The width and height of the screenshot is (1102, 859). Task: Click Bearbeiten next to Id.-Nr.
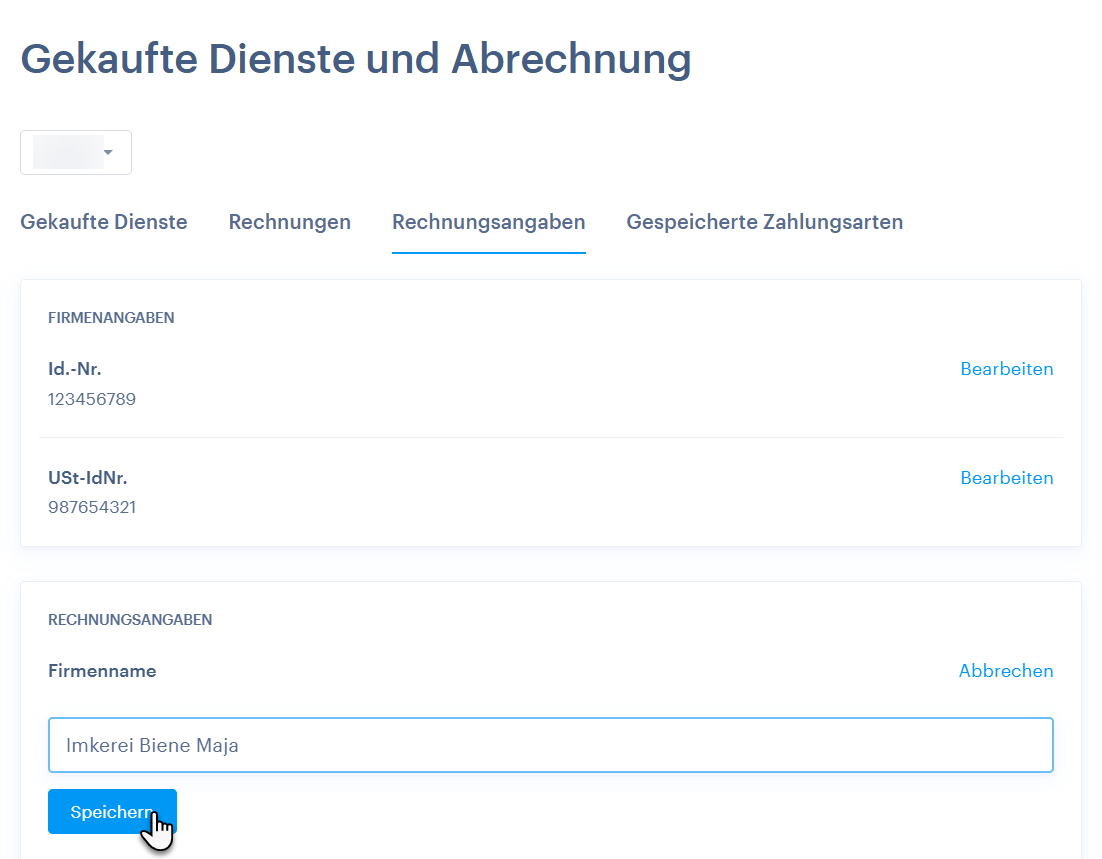tap(1006, 369)
